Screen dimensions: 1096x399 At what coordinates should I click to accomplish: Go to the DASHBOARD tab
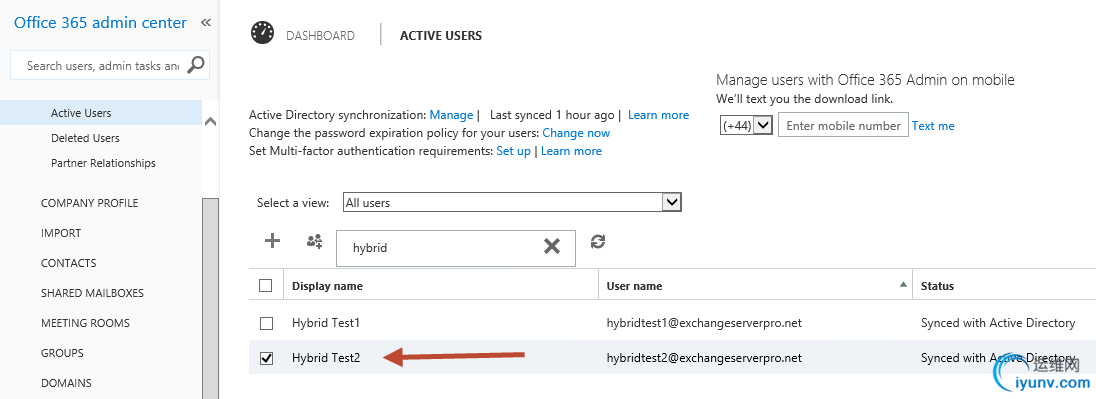pos(320,35)
